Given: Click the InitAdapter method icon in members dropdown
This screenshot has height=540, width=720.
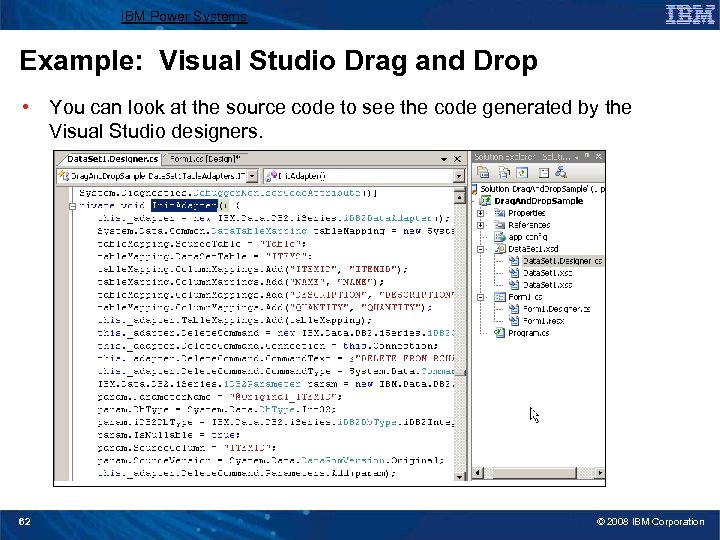Looking at the screenshot, I should point(271,176).
